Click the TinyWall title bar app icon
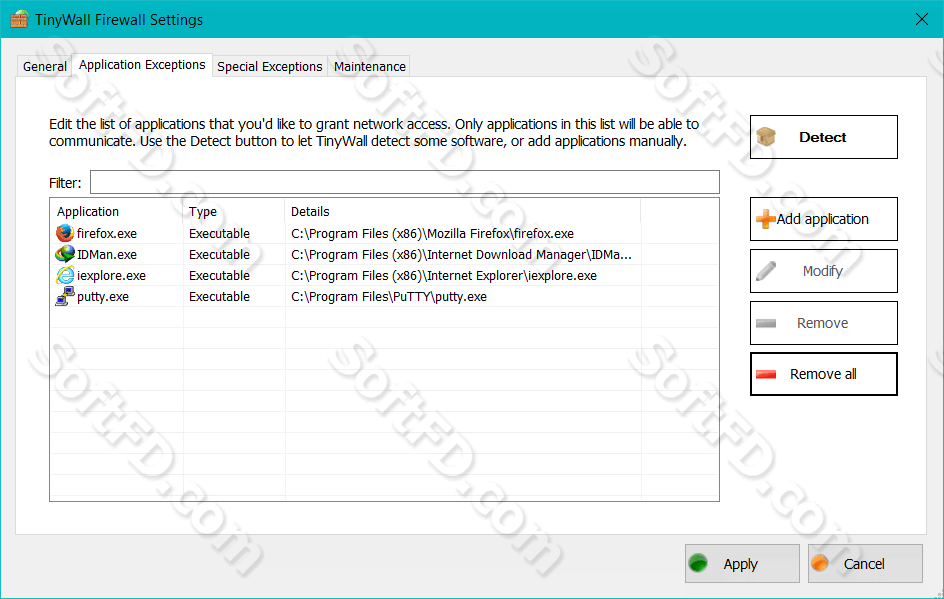This screenshot has width=944, height=599. click(x=19, y=19)
